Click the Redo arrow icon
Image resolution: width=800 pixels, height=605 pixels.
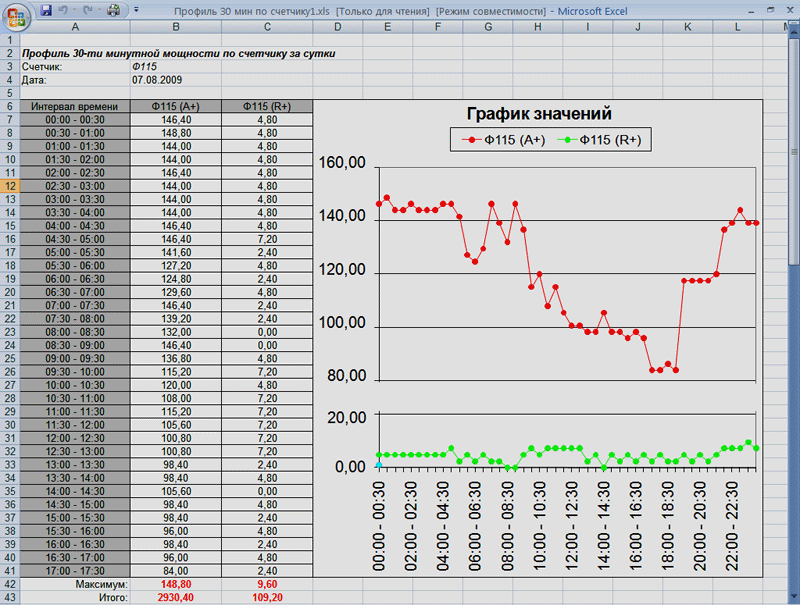point(86,11)
